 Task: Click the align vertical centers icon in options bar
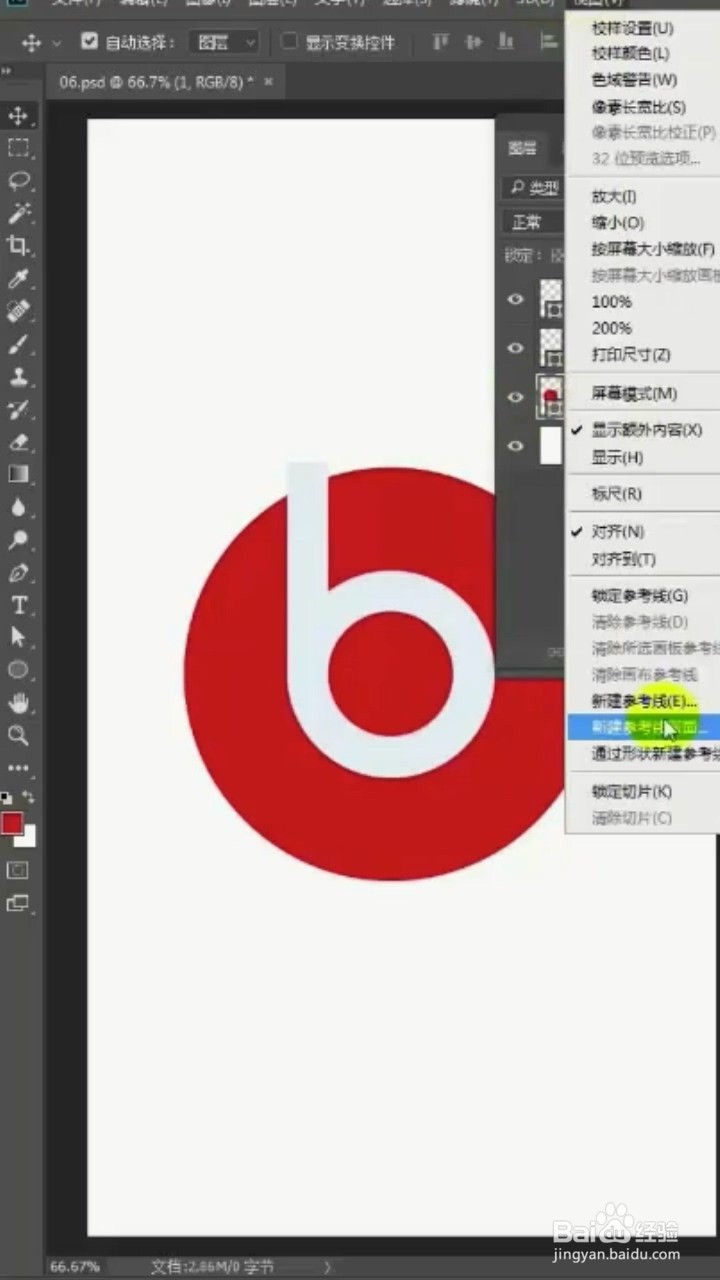[474, 42]
